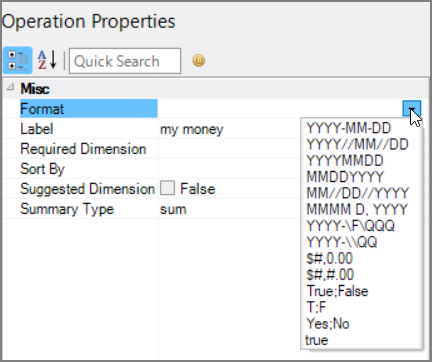Choose YYYY-MM-DD format option
Screen dimensions: 432x362
(x=349, y=128)
